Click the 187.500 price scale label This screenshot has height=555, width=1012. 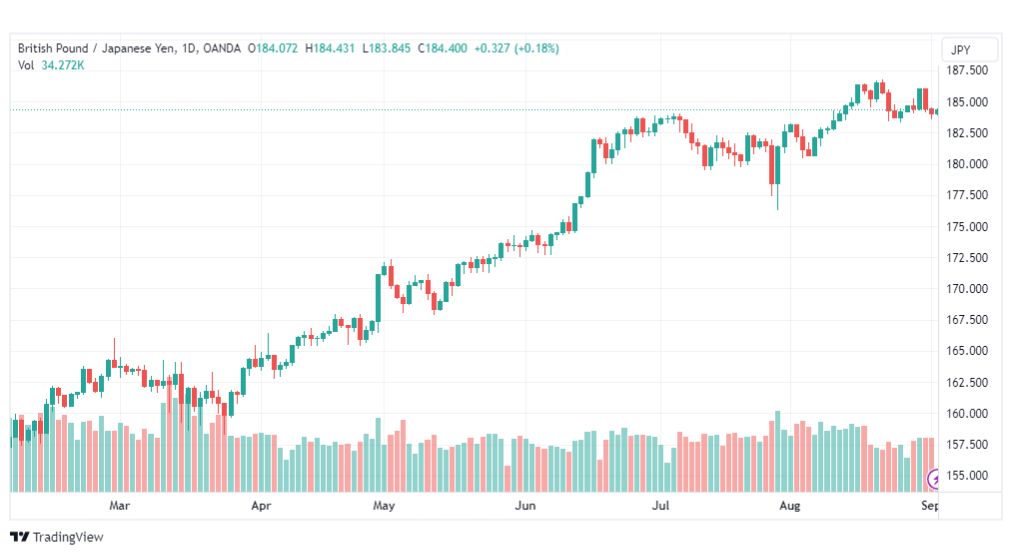point(967,70)
